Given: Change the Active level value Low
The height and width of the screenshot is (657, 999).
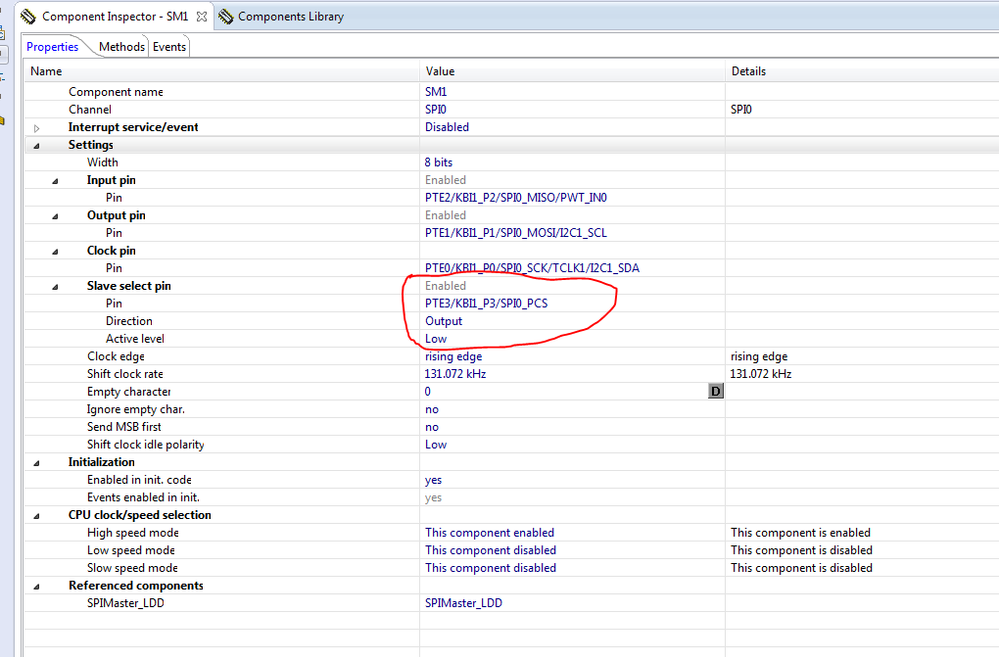Looking at the screenshot, I should (x=436, y=339).
